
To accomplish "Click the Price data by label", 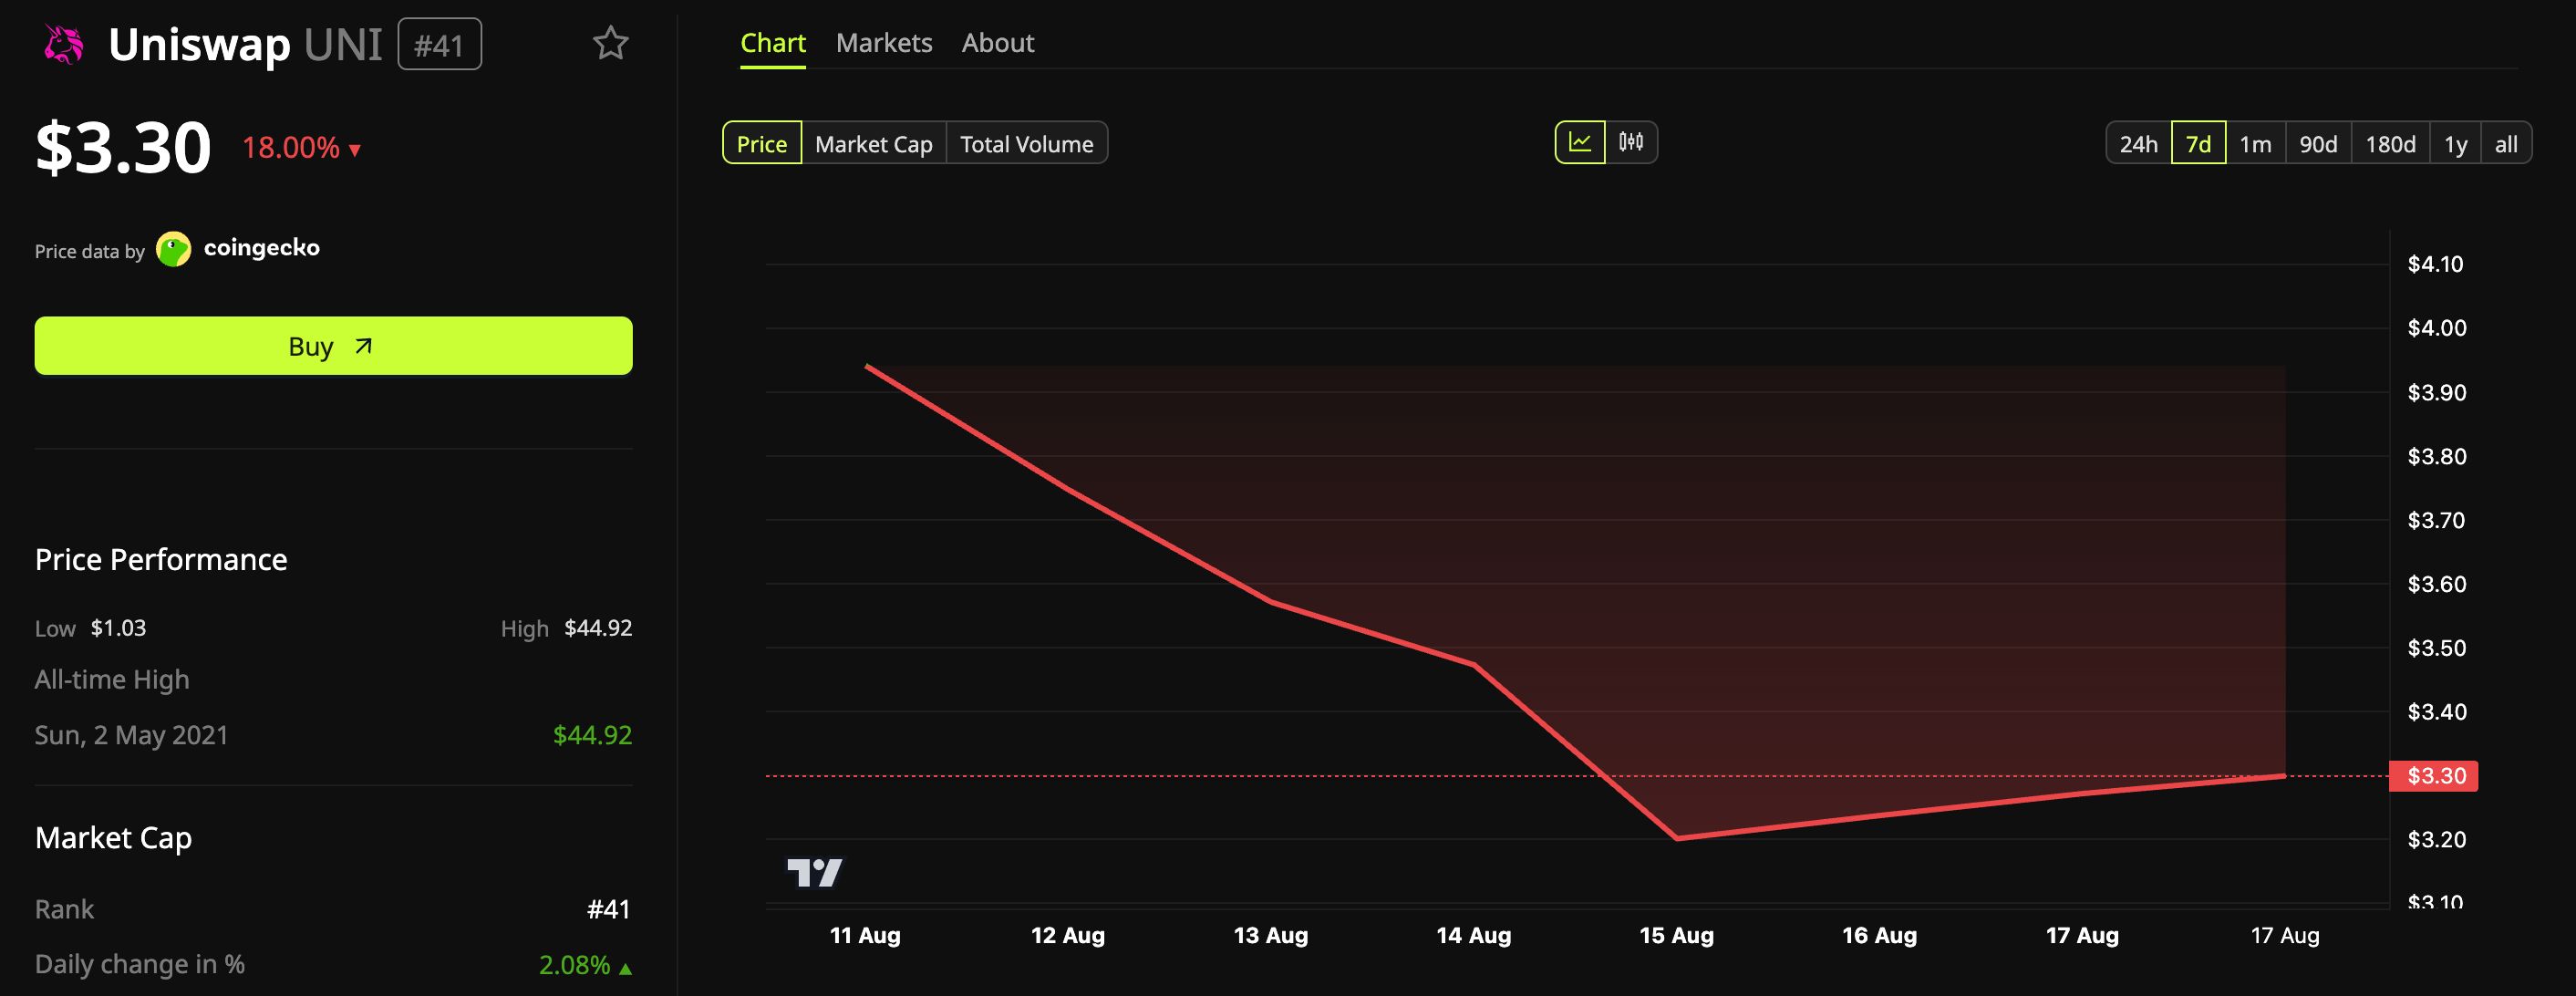I will [90, 251].
